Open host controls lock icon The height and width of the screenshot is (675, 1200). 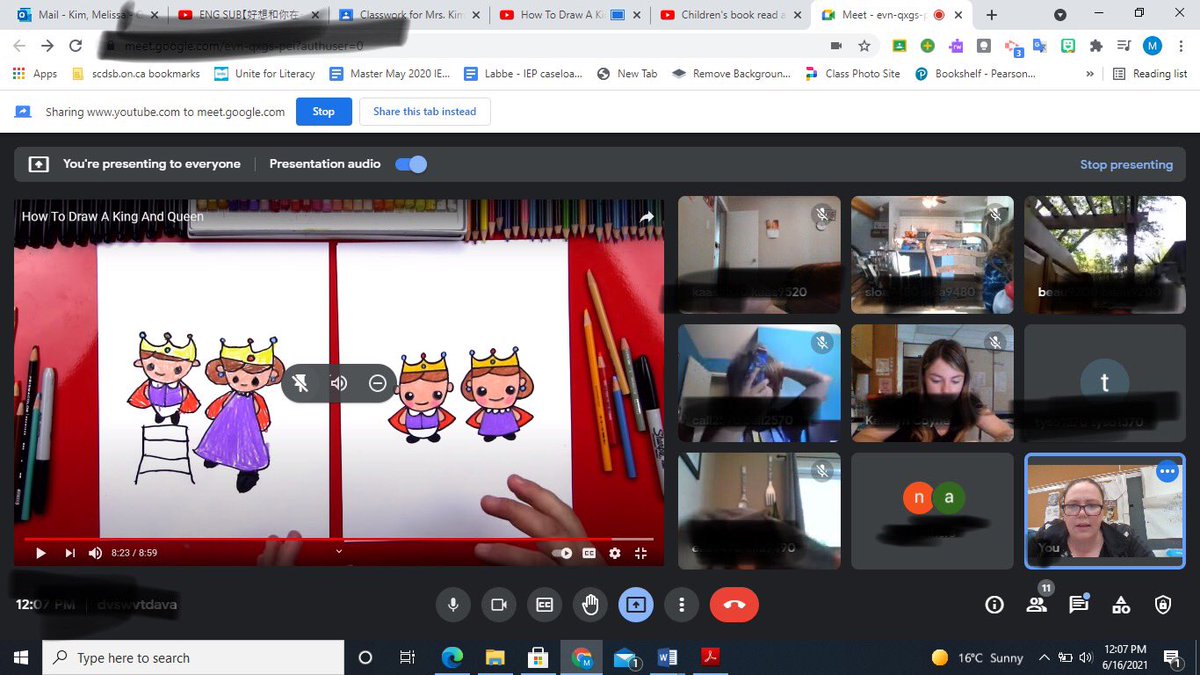(1163, 604)
